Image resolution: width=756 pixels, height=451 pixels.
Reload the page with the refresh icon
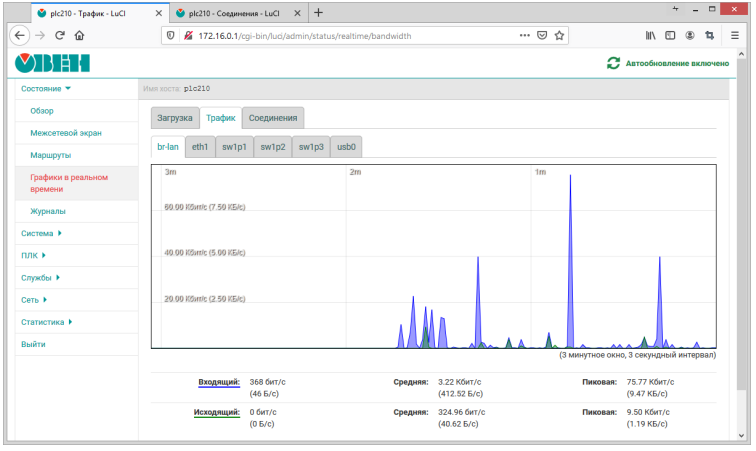click(60, 35)
